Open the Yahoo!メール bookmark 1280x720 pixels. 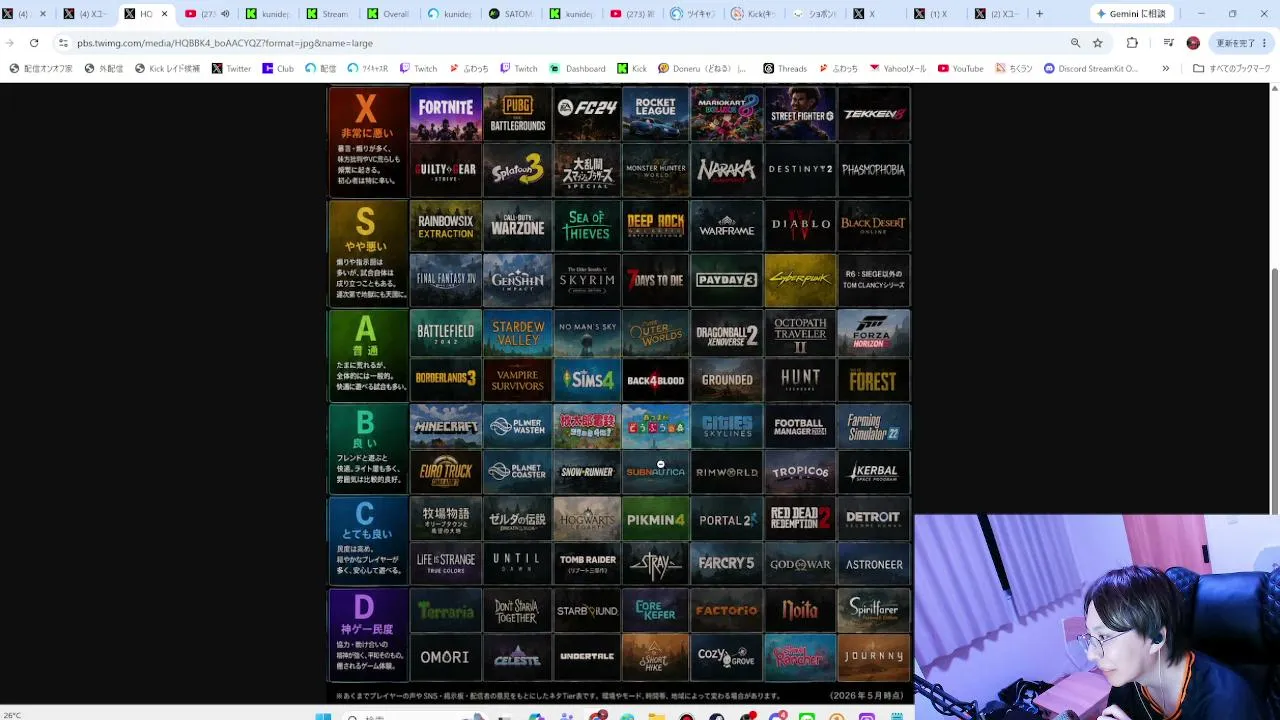[898, 69]
